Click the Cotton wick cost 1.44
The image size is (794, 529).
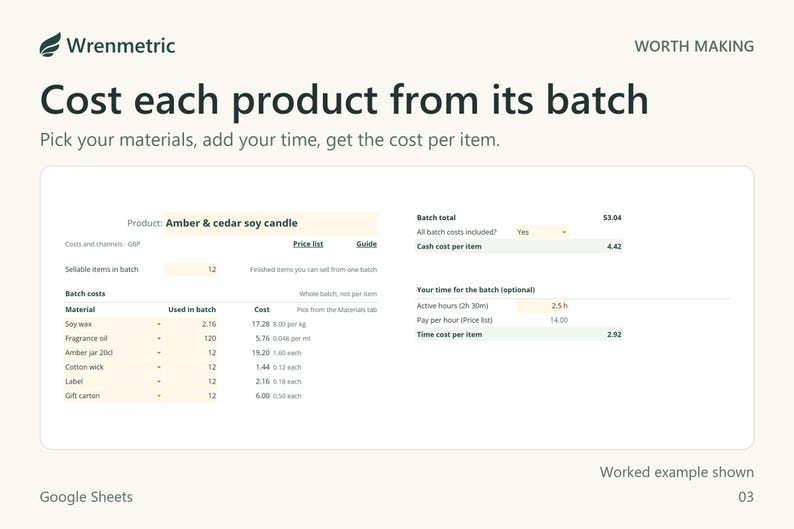click(262, 367)
